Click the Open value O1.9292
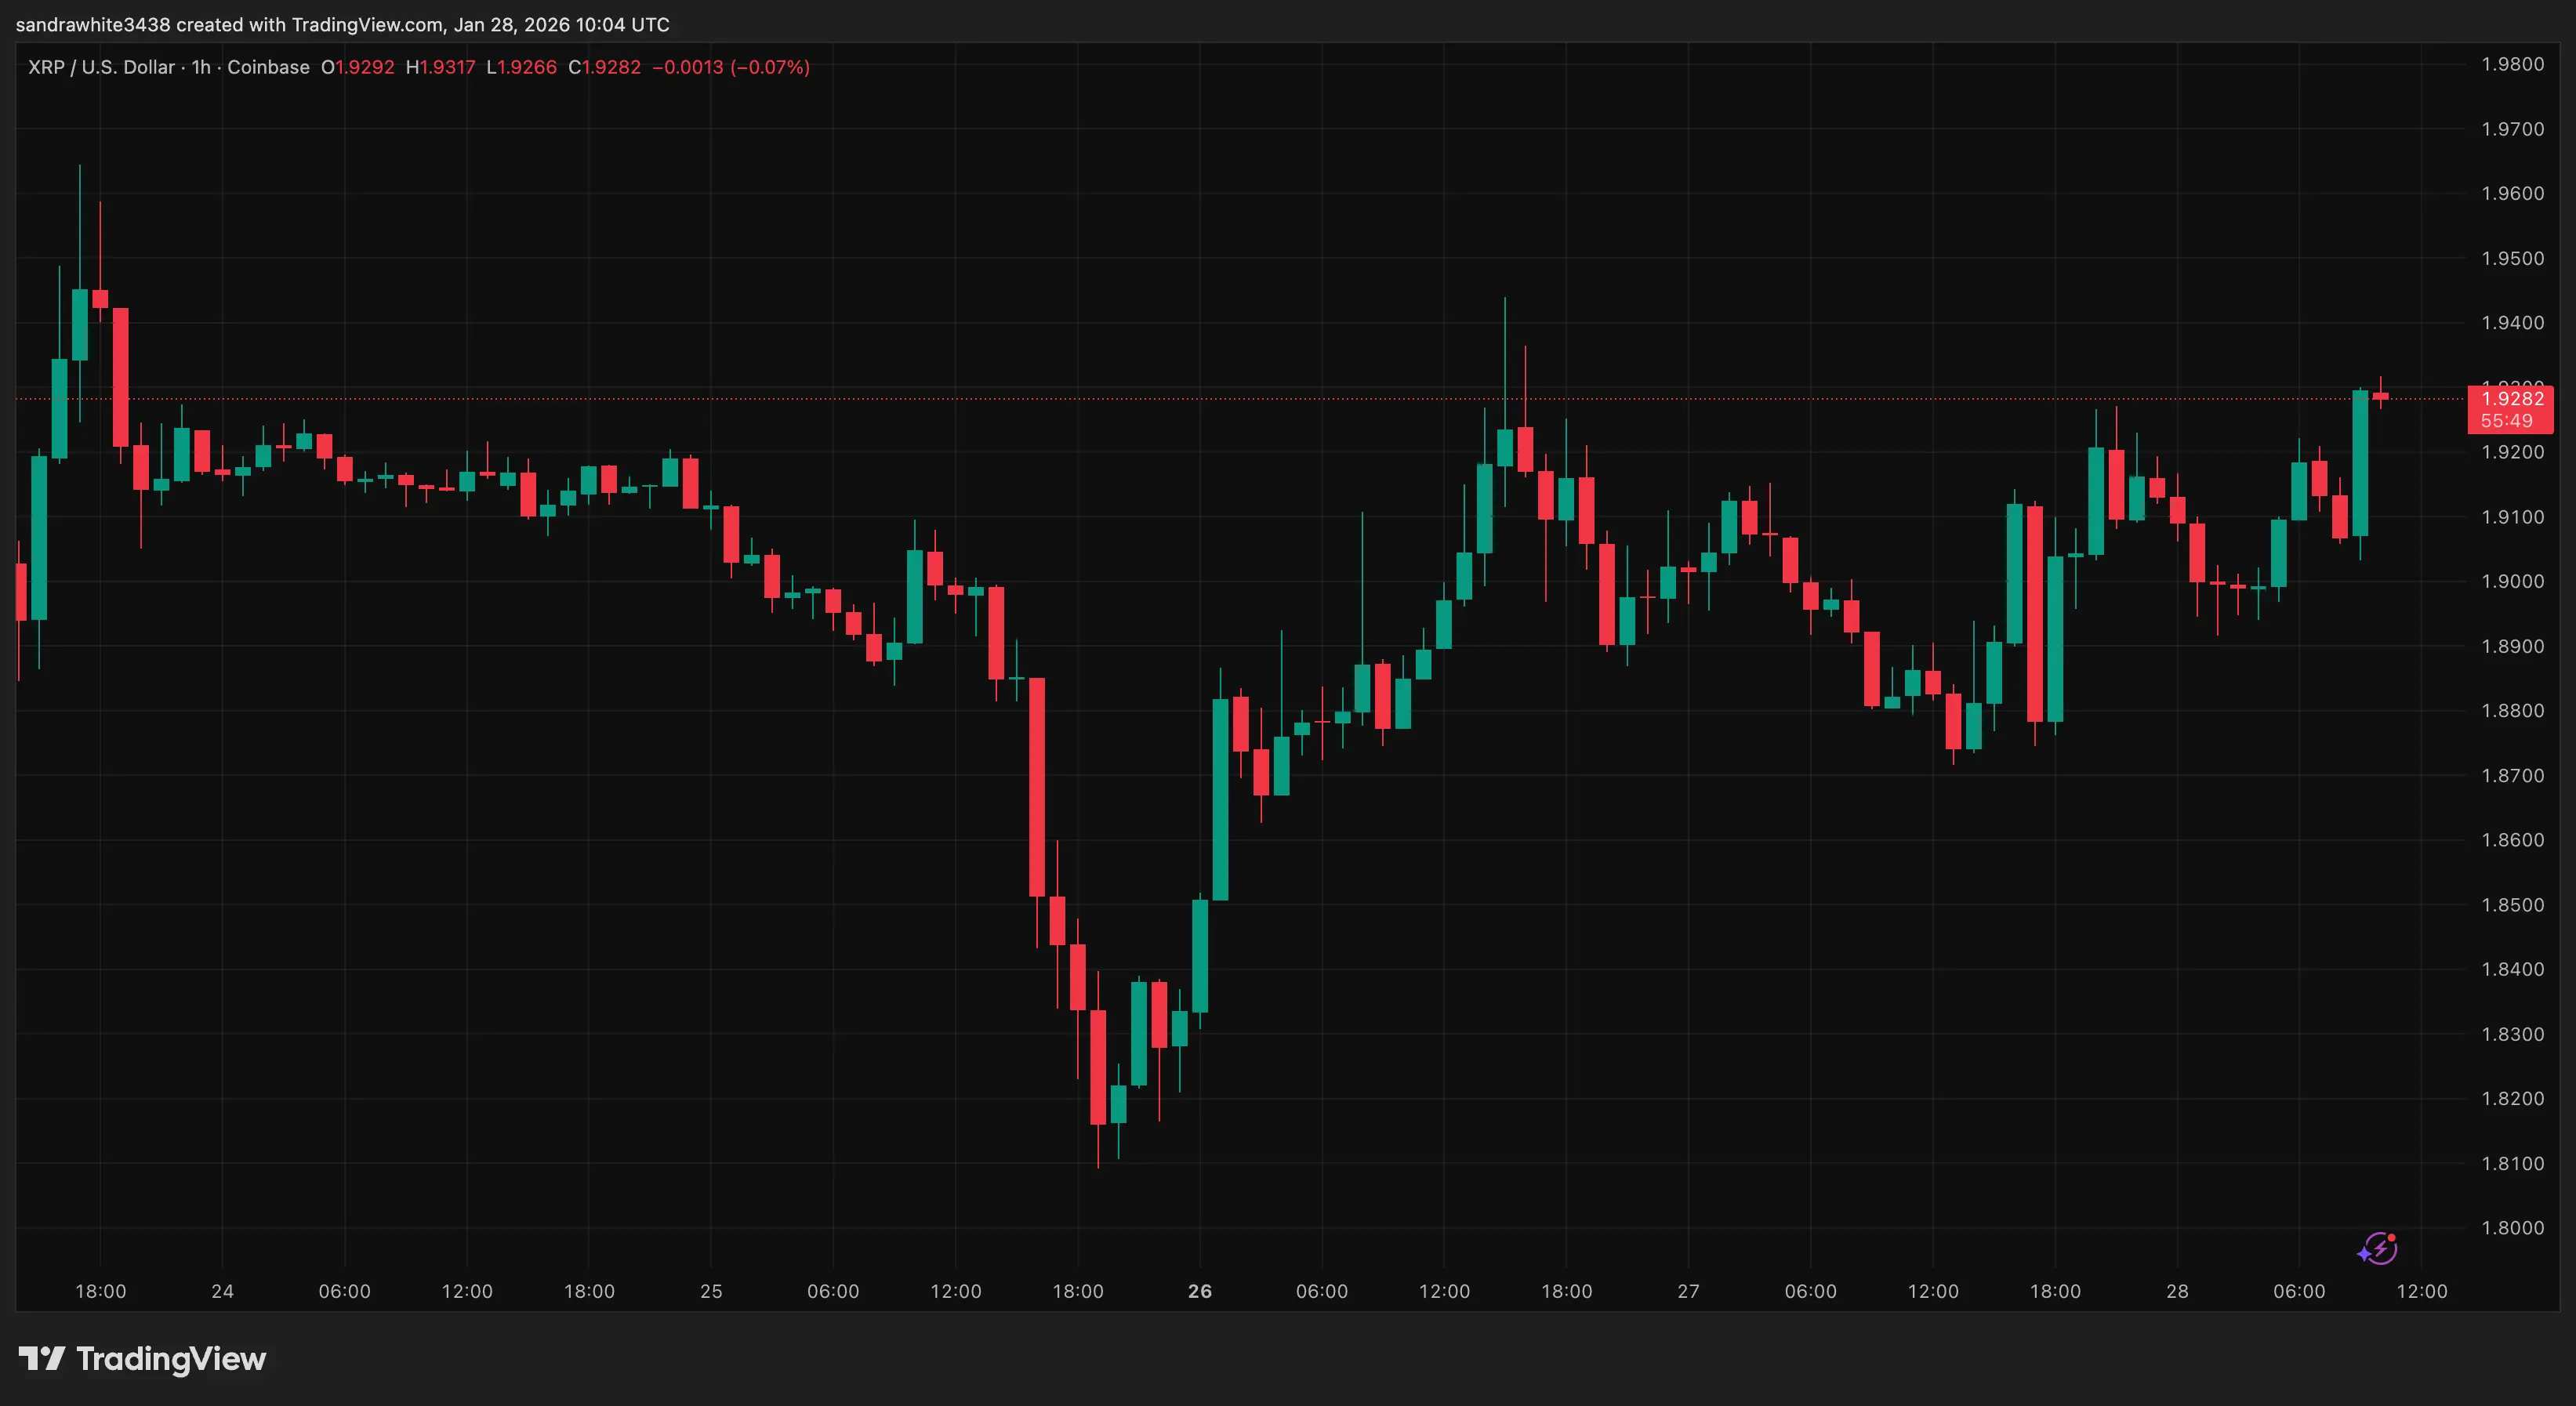The width and height of the screenshot is (2576, 1406). click(357, 67)
